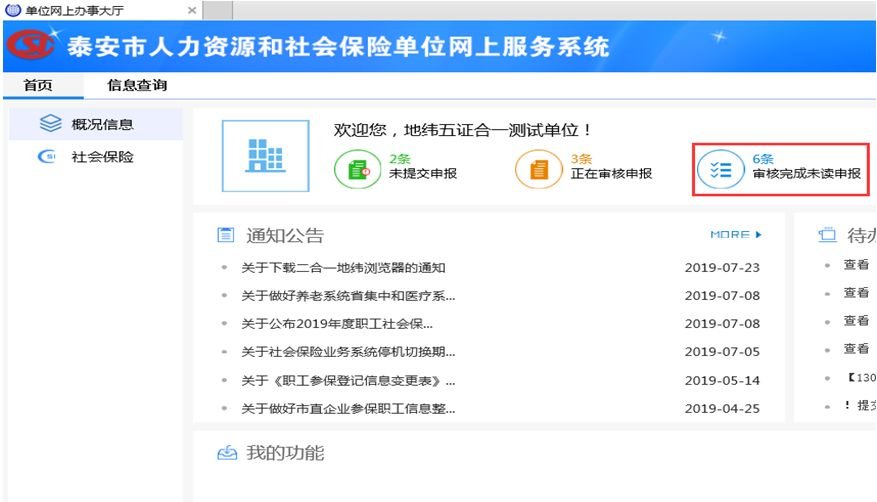Click the building unit avatar image
Screen dimensions: 877x502
pyautogui.click(x=266, y=155)
